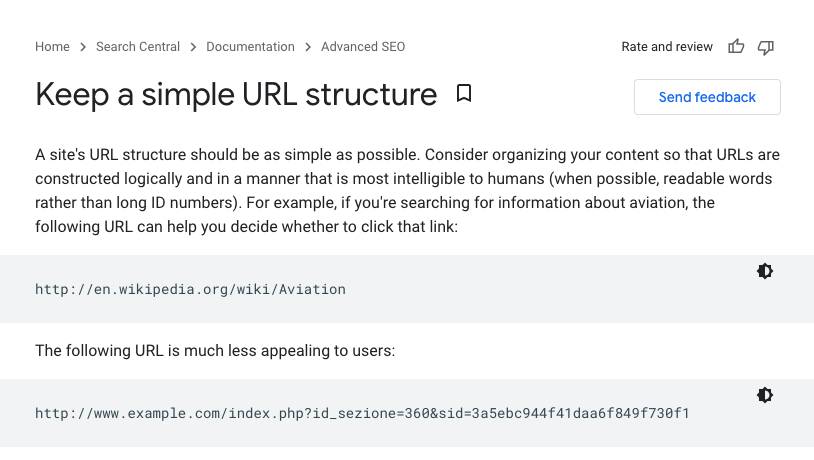This screenshot has width=814, height=460.
Task: Click the Rate and review label
Action: [x=667, y=47]
